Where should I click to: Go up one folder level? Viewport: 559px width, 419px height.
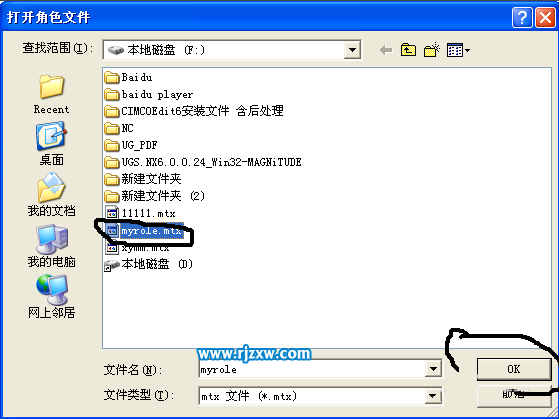click(x=408, y=50)
